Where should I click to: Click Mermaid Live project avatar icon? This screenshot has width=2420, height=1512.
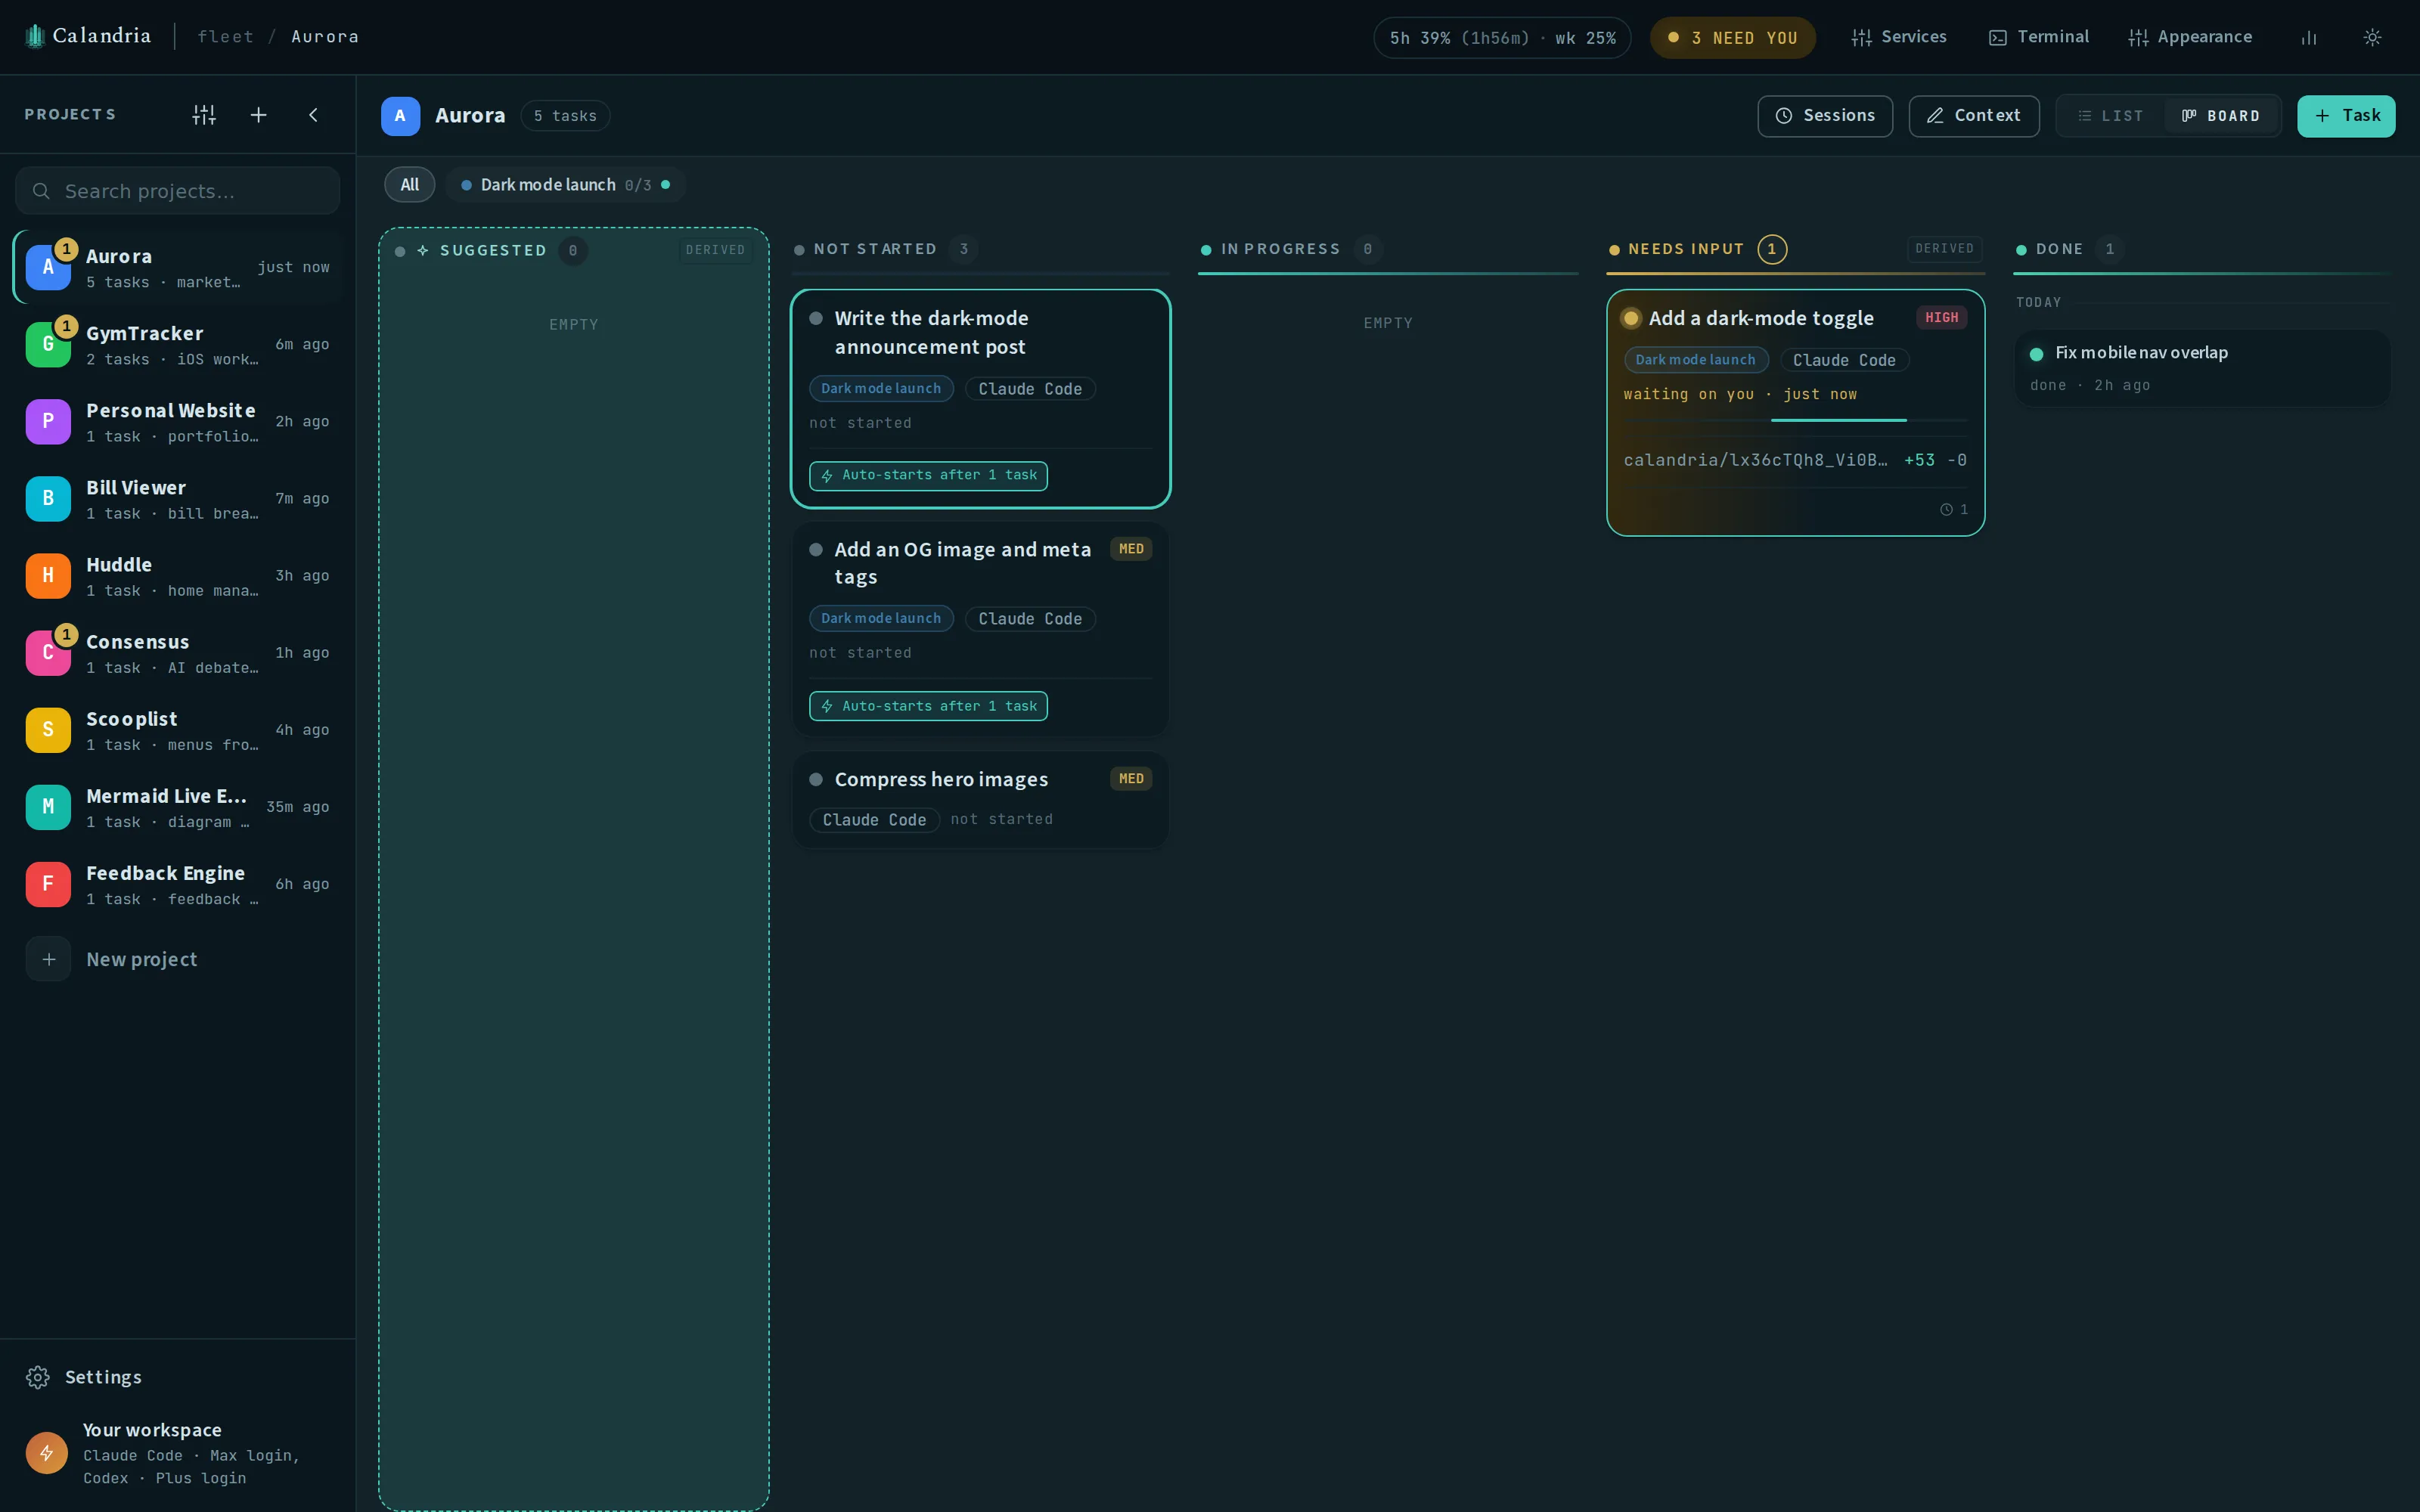48,807
